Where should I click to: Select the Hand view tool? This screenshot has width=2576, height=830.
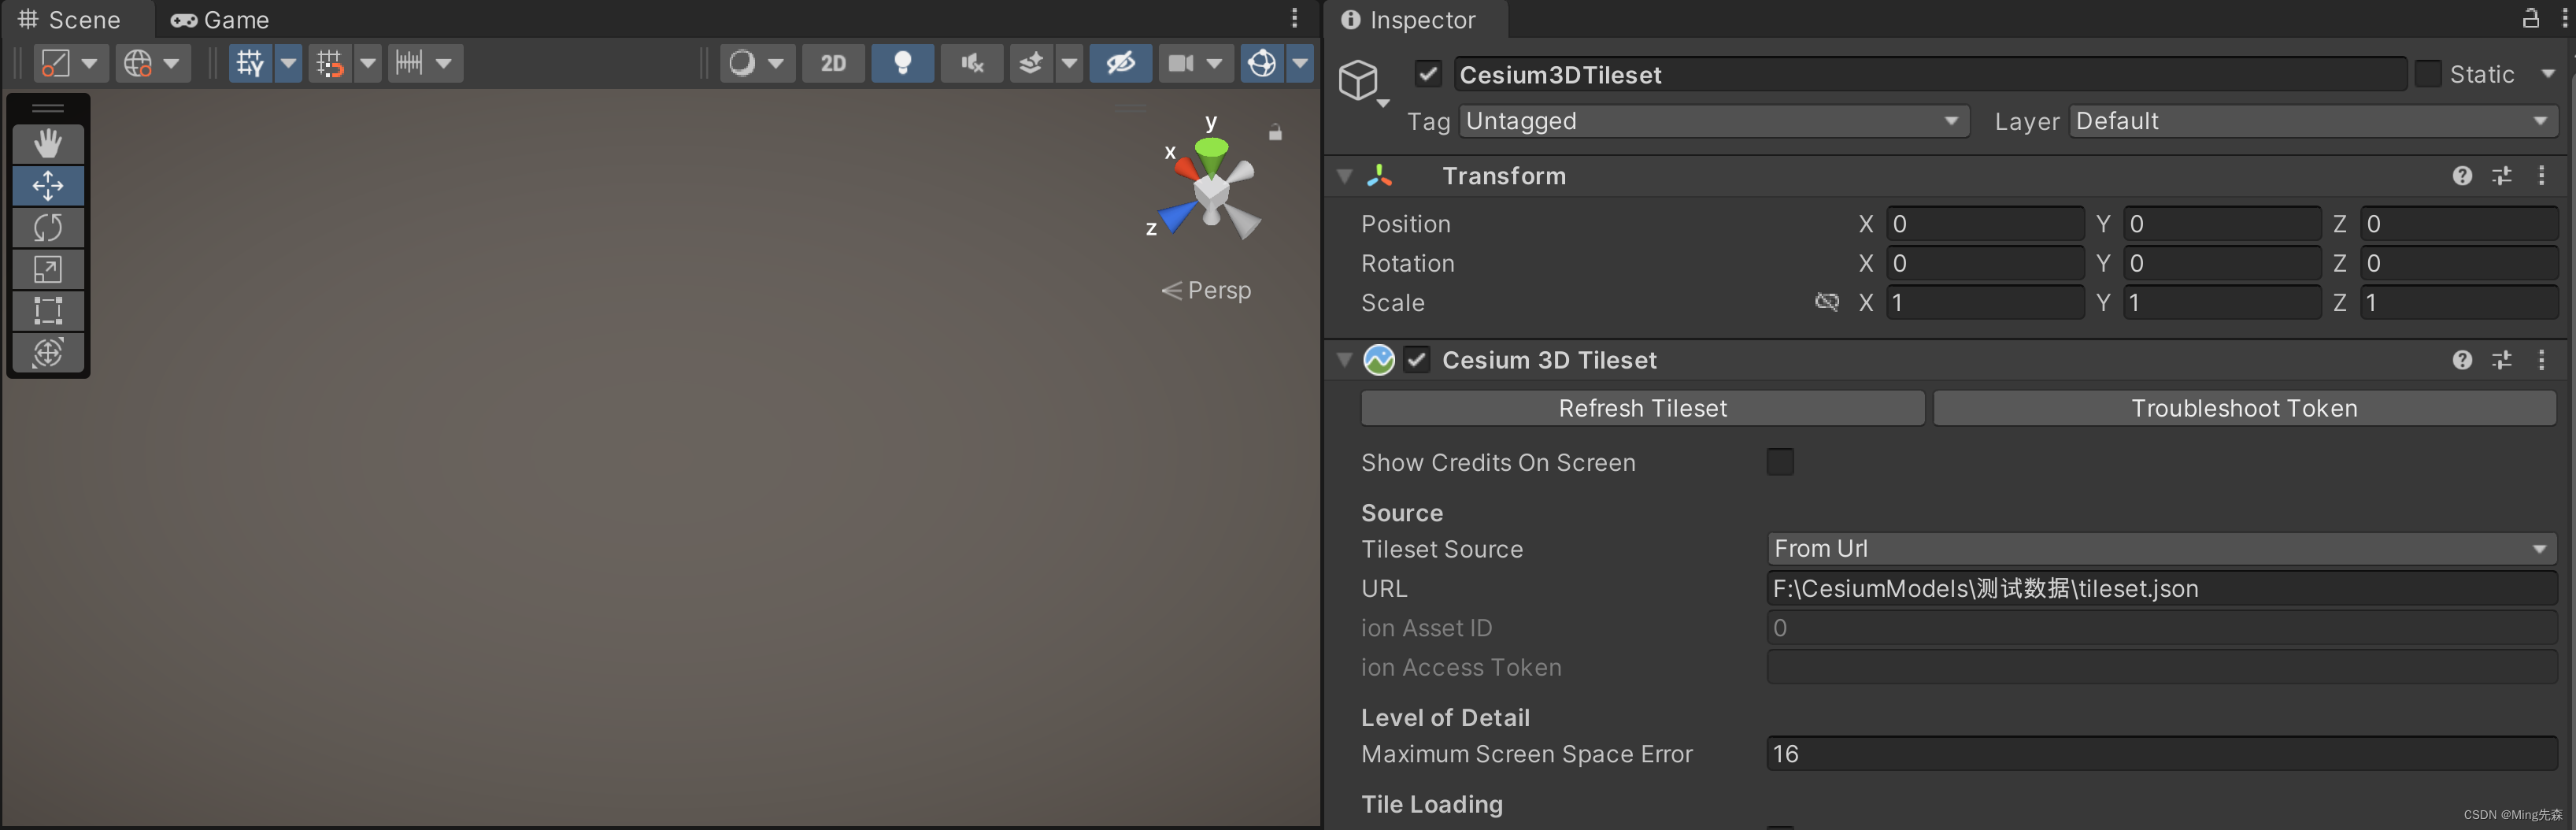[x=48, y=144]
